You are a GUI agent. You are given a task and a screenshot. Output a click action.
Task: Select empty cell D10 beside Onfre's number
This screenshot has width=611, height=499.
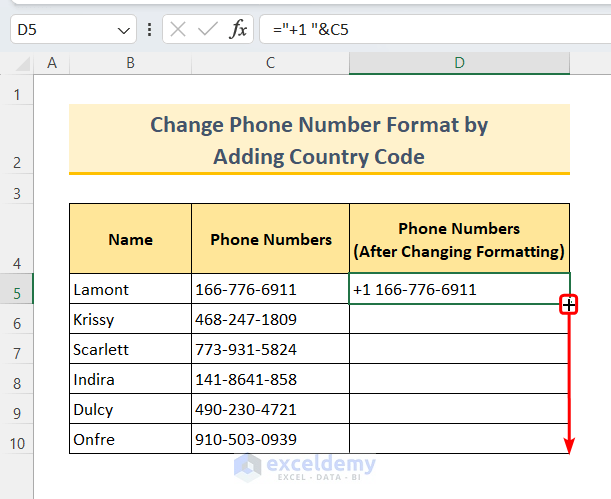(x=459, y=439)
